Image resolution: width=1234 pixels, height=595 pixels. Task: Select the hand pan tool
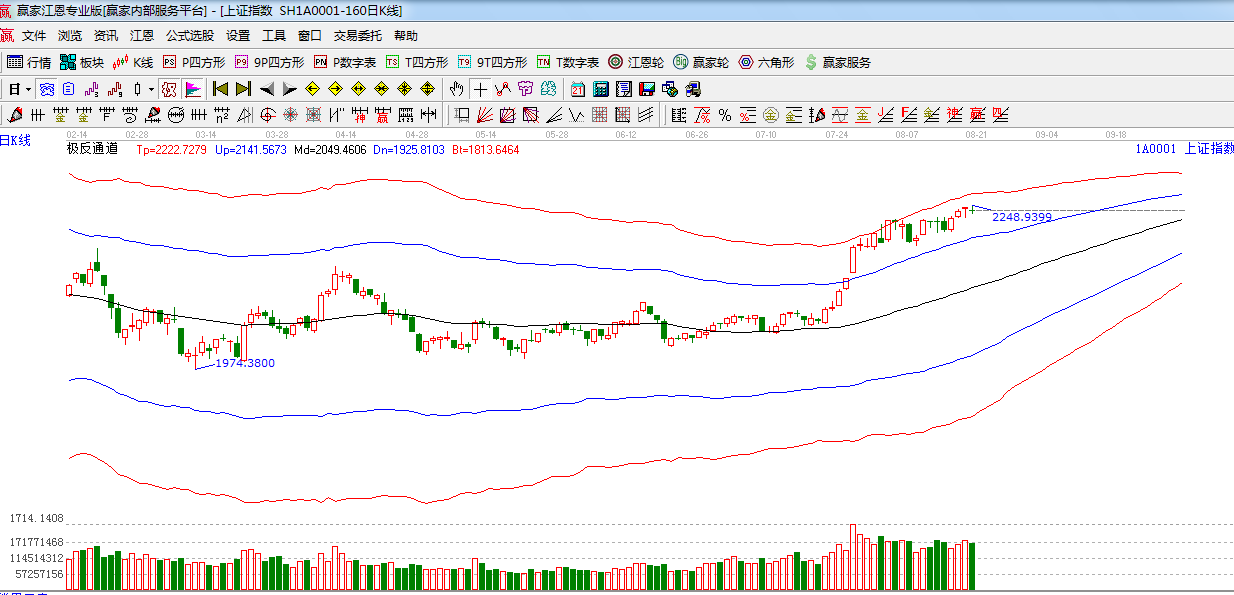(x=458, y=89)
